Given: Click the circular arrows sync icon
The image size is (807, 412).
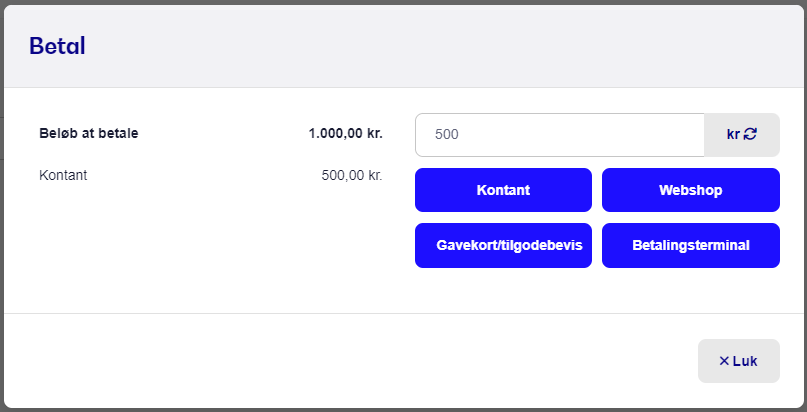Looking at the screenshot, I should (x=750, y=134).
